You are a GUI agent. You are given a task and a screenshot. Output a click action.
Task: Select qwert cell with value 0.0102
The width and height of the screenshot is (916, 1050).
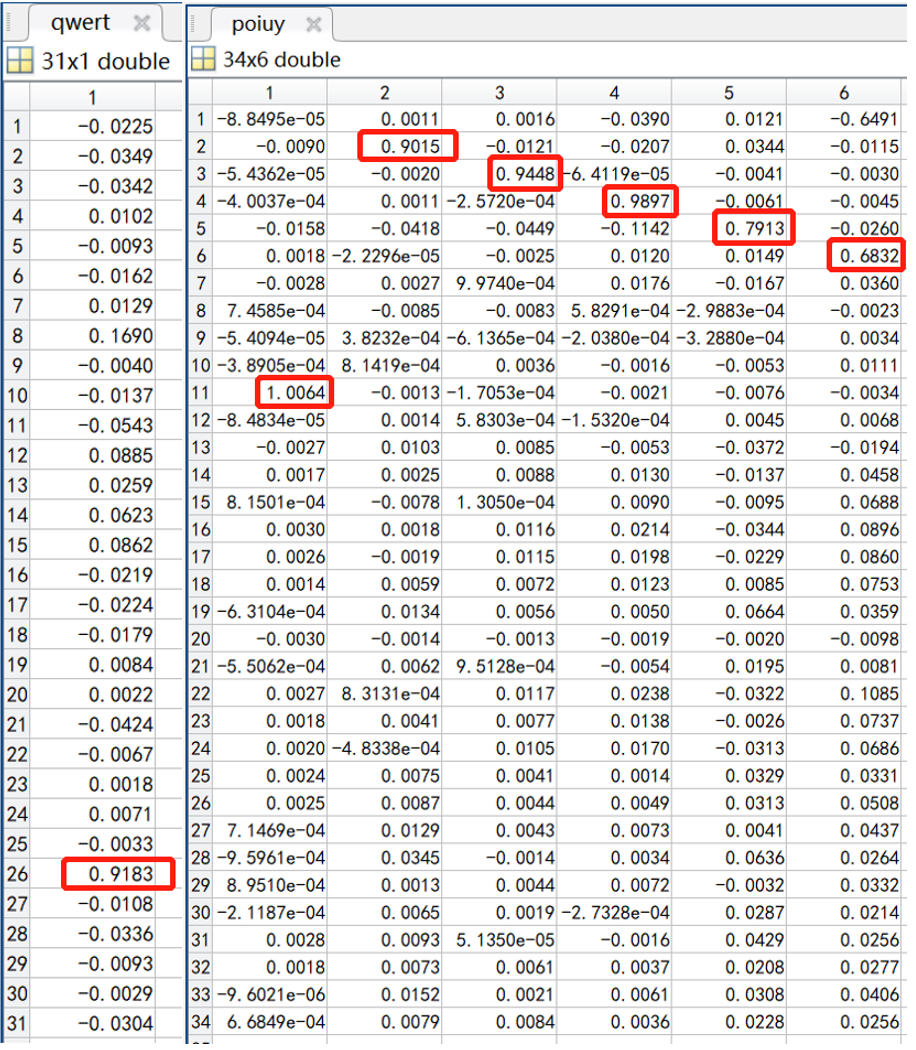pyautogui.click(x=93, y=216)
